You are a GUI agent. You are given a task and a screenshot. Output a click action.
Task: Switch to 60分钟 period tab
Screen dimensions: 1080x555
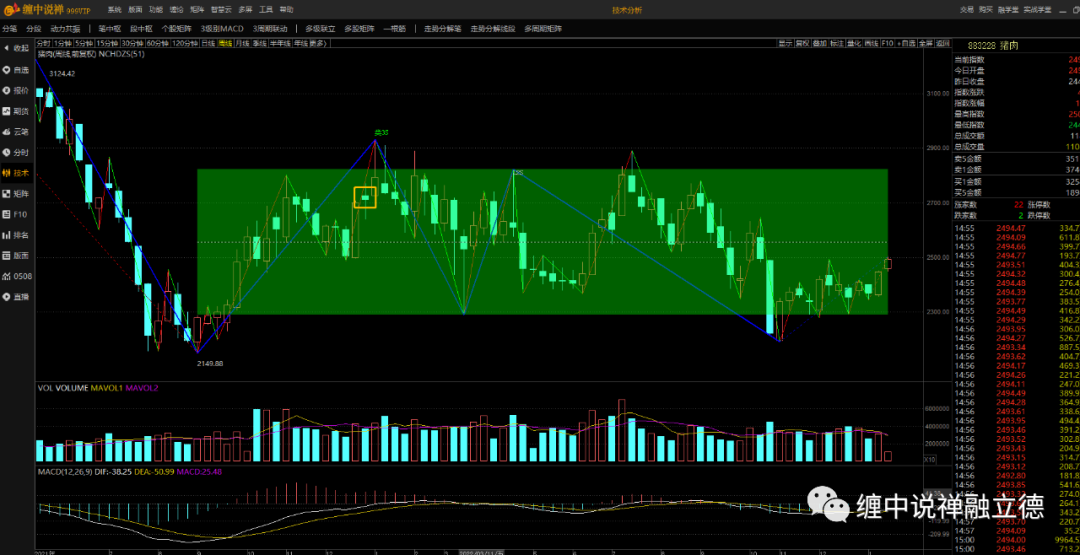click(158, 43)
